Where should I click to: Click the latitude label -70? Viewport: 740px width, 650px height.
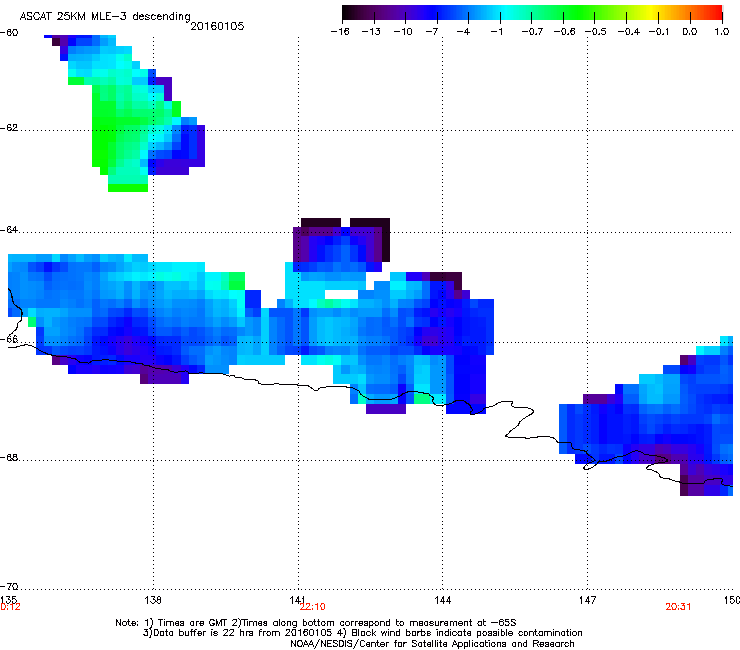tap(9, 587)
